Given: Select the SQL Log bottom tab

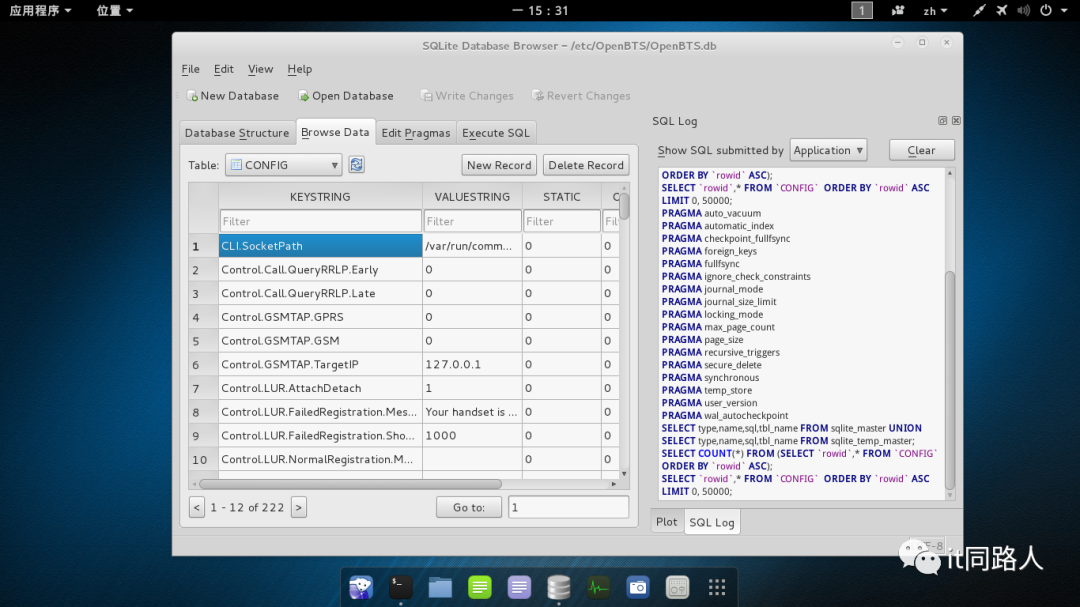Looking at the screenshot, I should (712, 522).
